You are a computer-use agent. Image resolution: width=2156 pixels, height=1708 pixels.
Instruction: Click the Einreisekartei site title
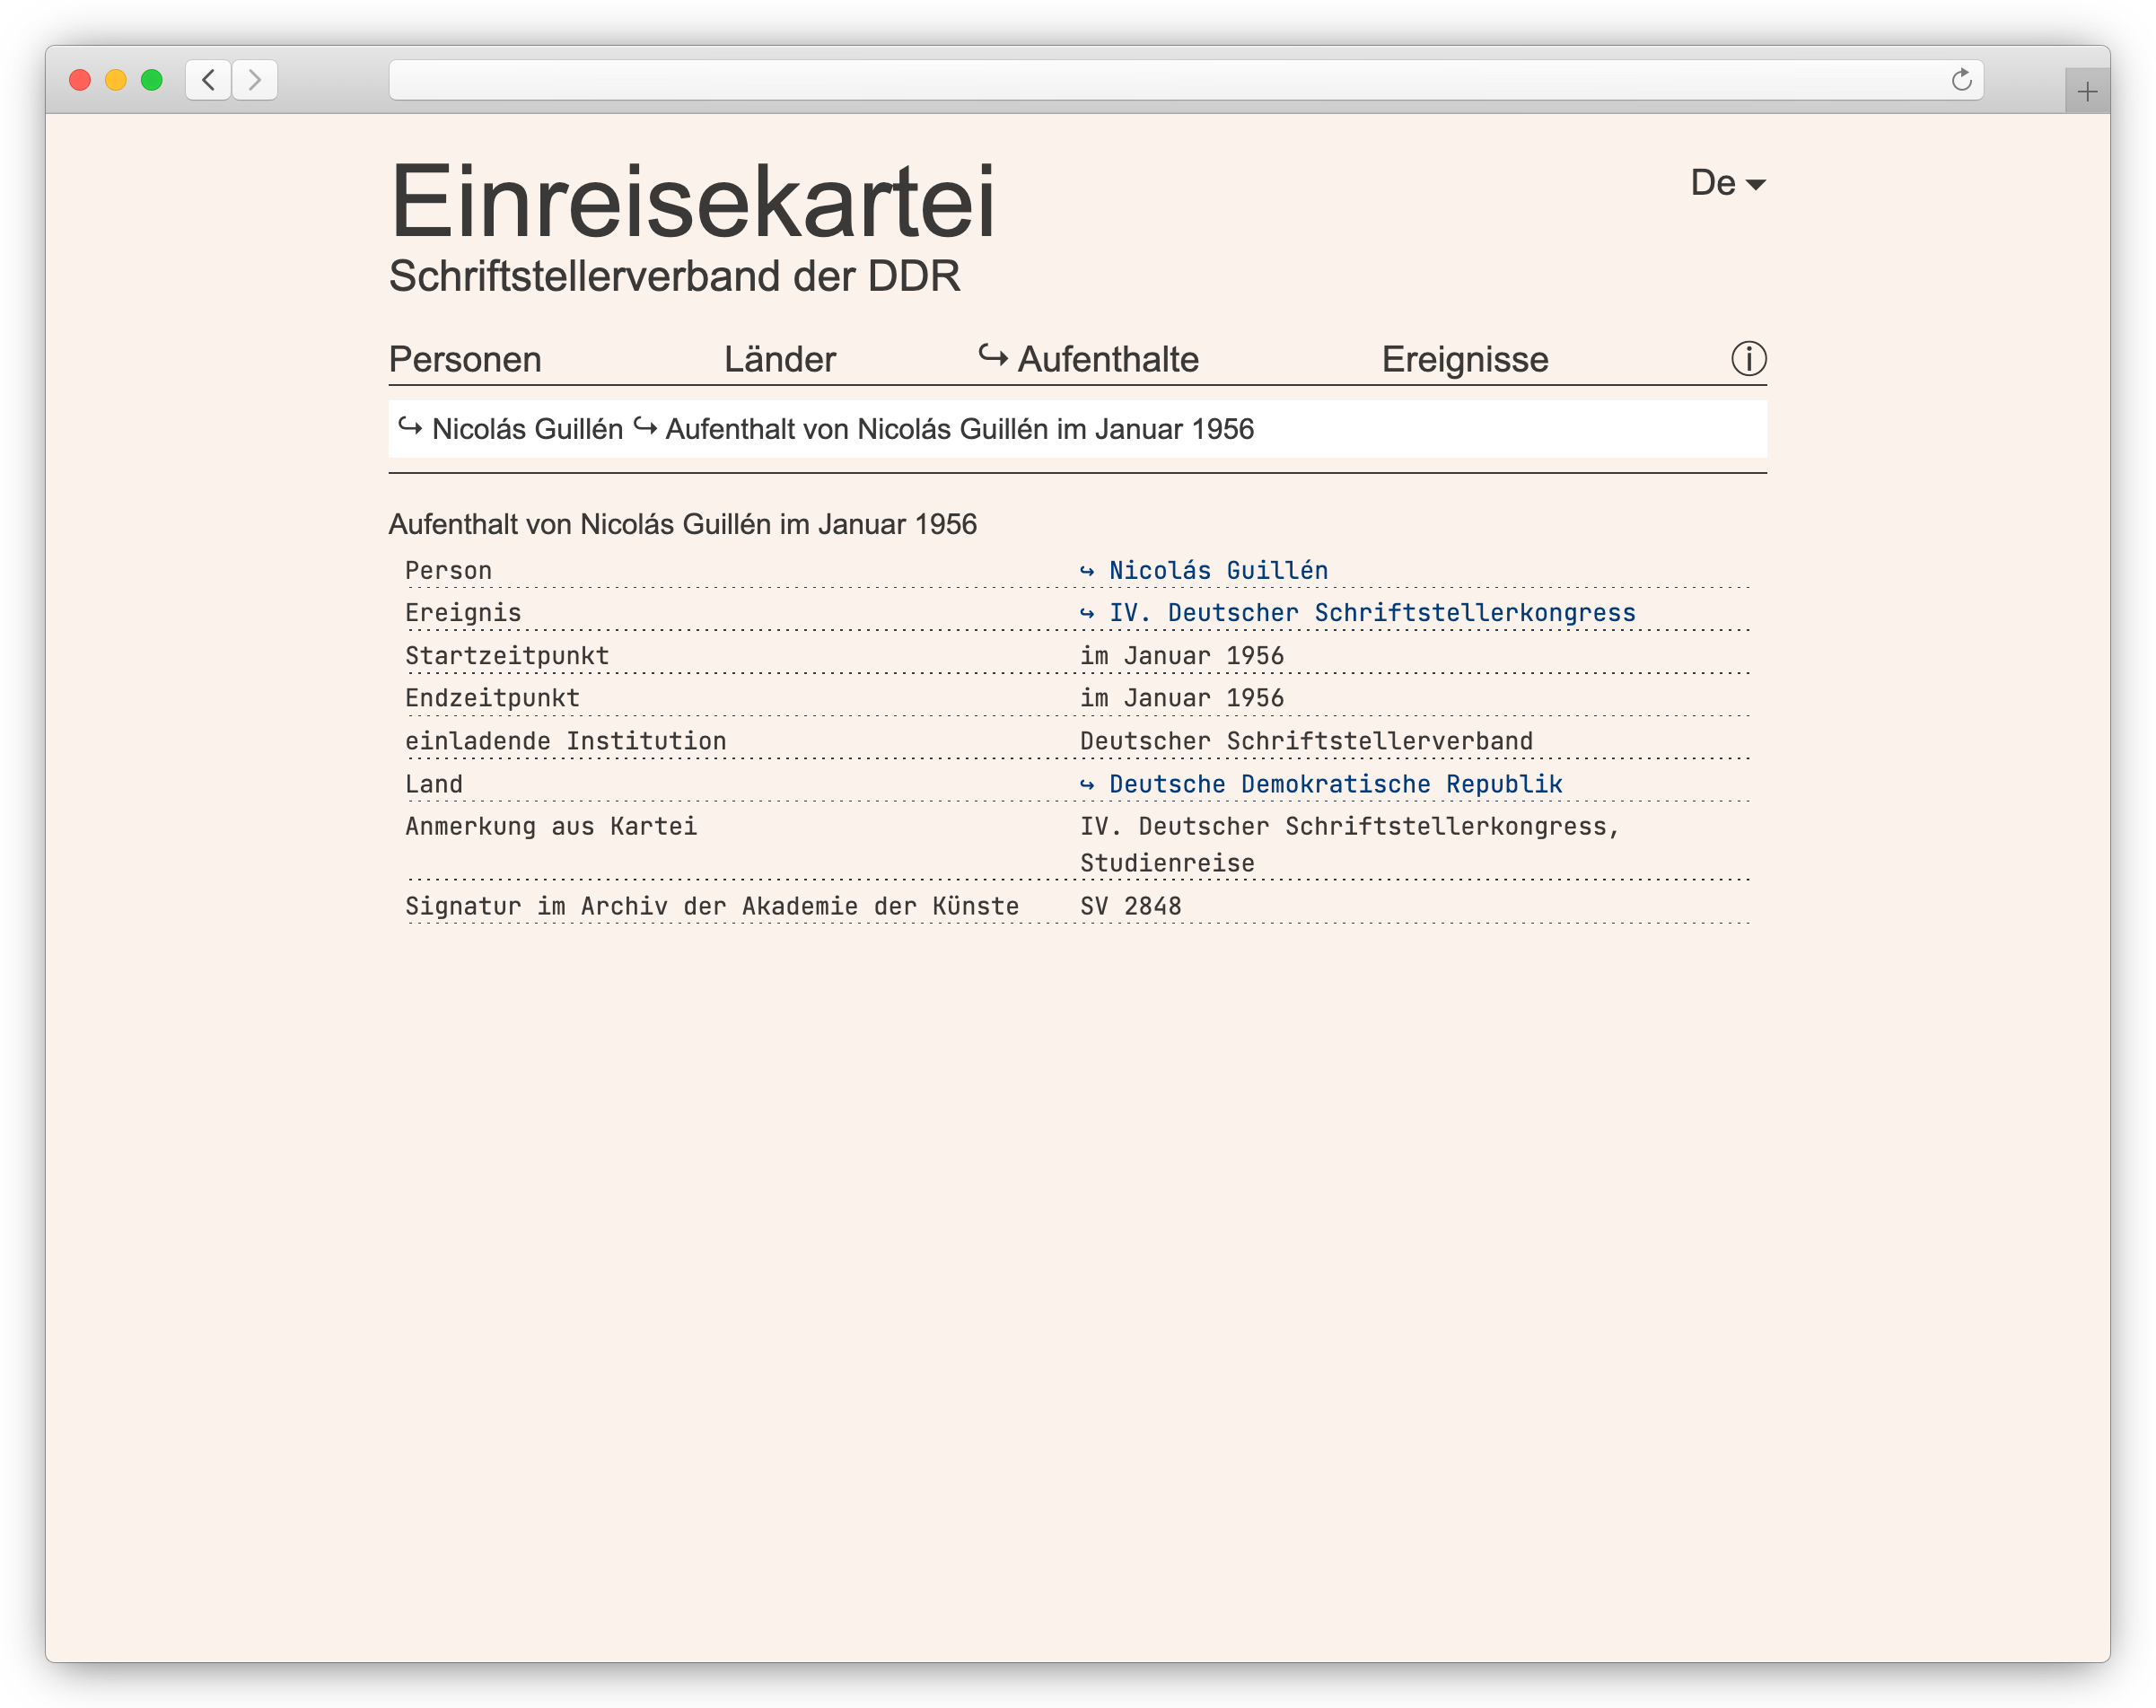coord(692,203)
